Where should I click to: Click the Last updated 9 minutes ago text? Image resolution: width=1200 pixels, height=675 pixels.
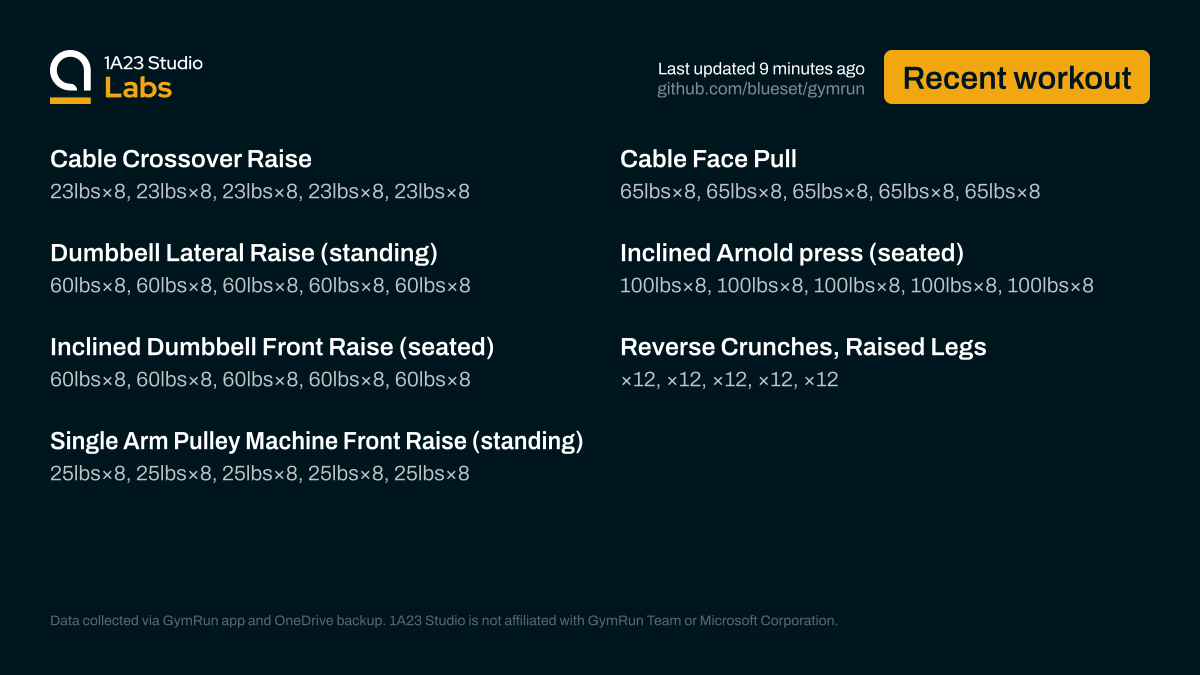click(x=760, y=69)
